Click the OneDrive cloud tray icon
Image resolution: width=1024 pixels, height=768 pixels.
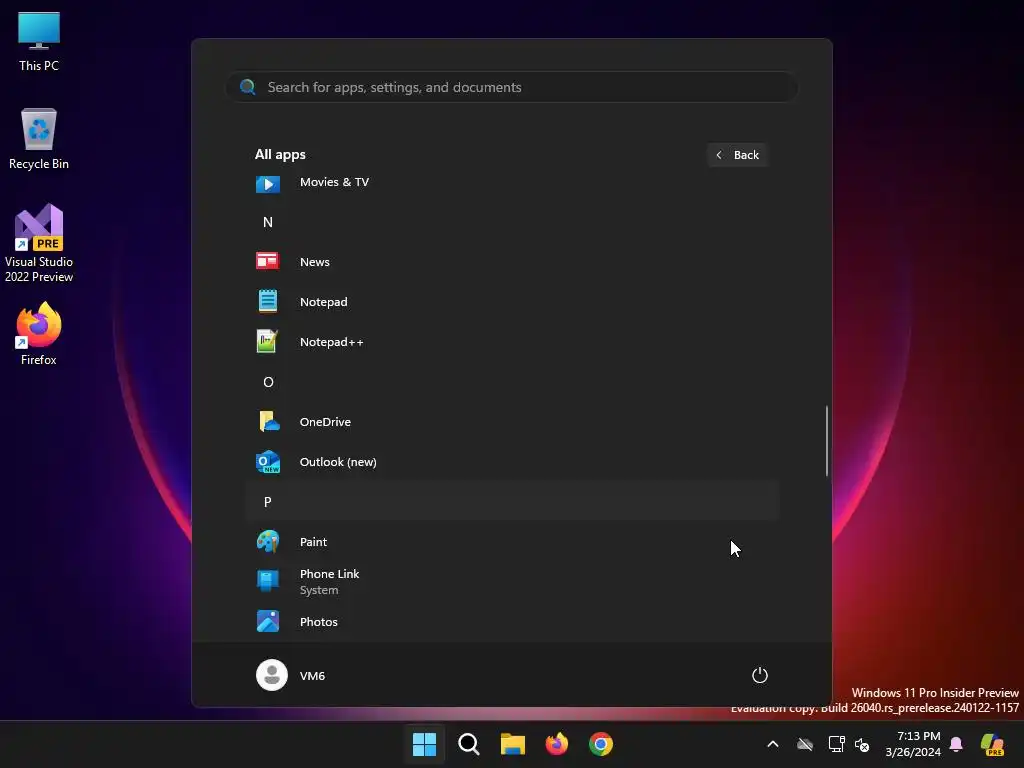point(805,744)
